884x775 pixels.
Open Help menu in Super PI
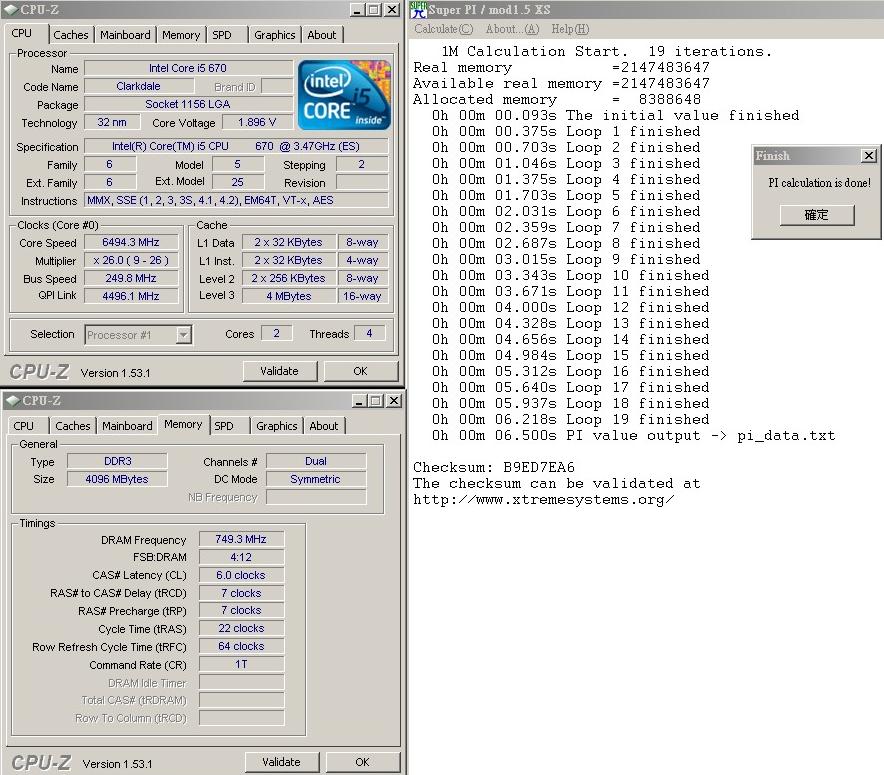(570, 29)
